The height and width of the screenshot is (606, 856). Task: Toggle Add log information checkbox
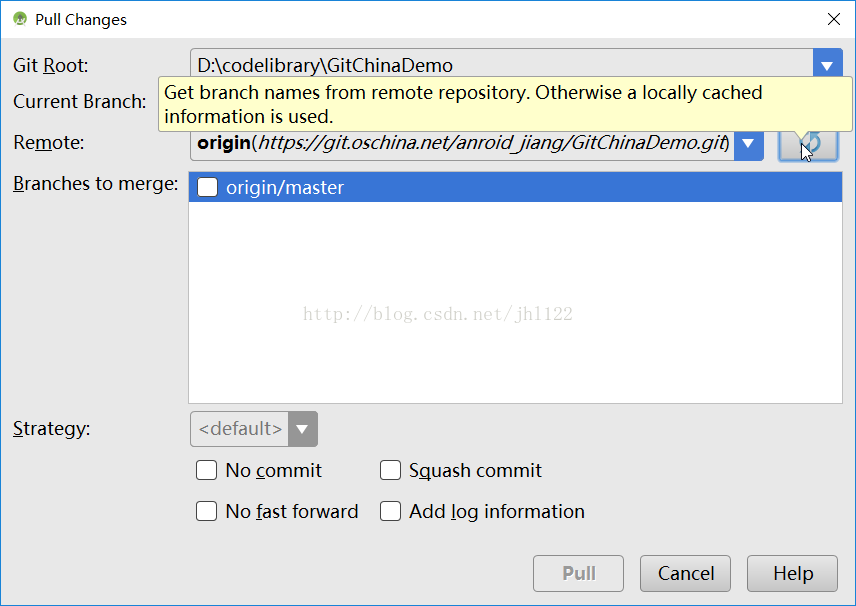(x=390, y=511)
